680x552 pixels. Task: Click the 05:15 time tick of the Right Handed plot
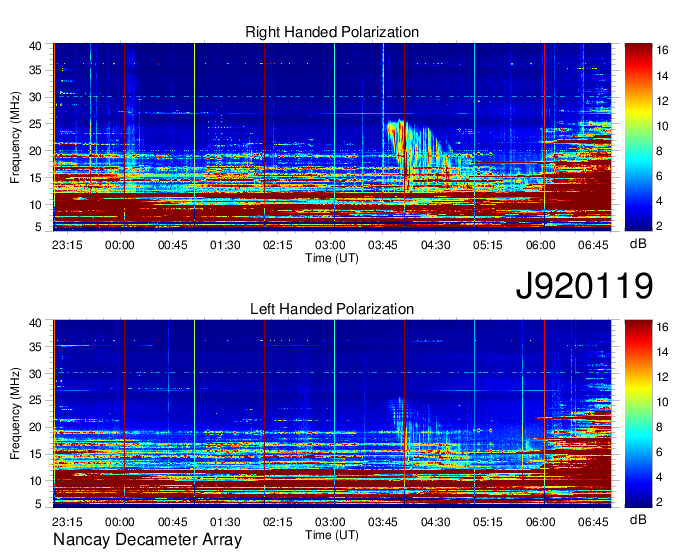488,245
